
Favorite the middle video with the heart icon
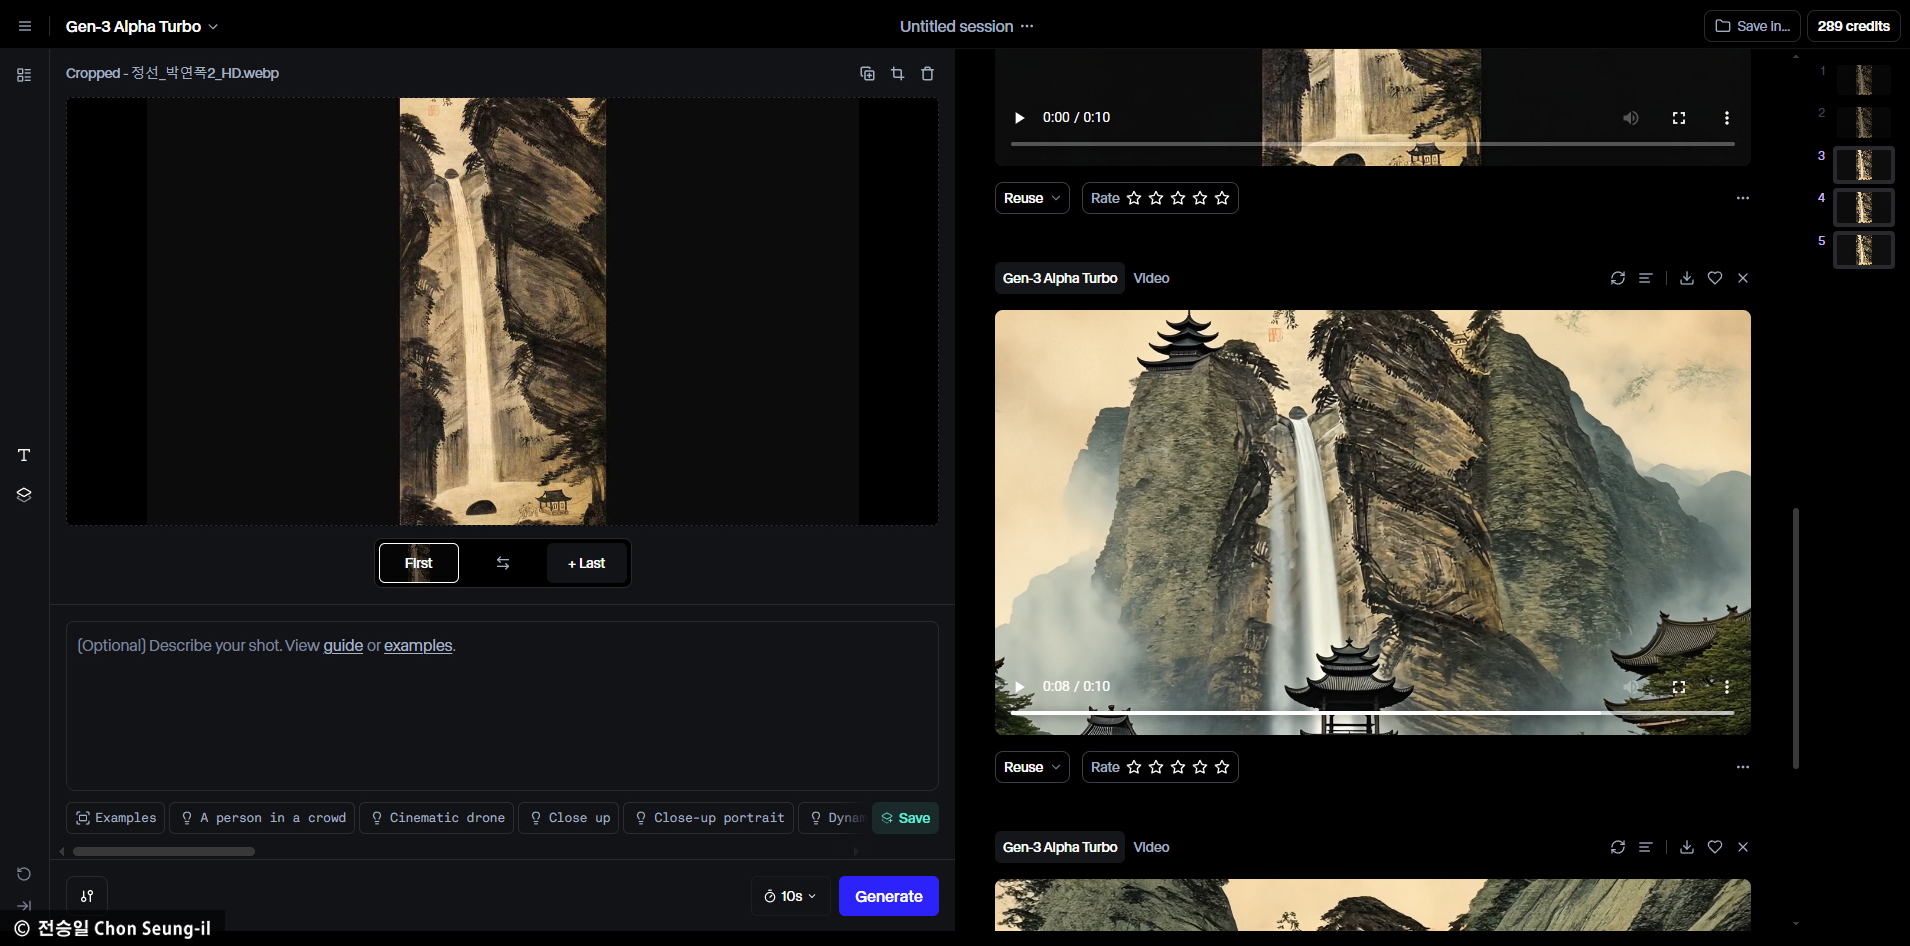[x=1715, y=278]
